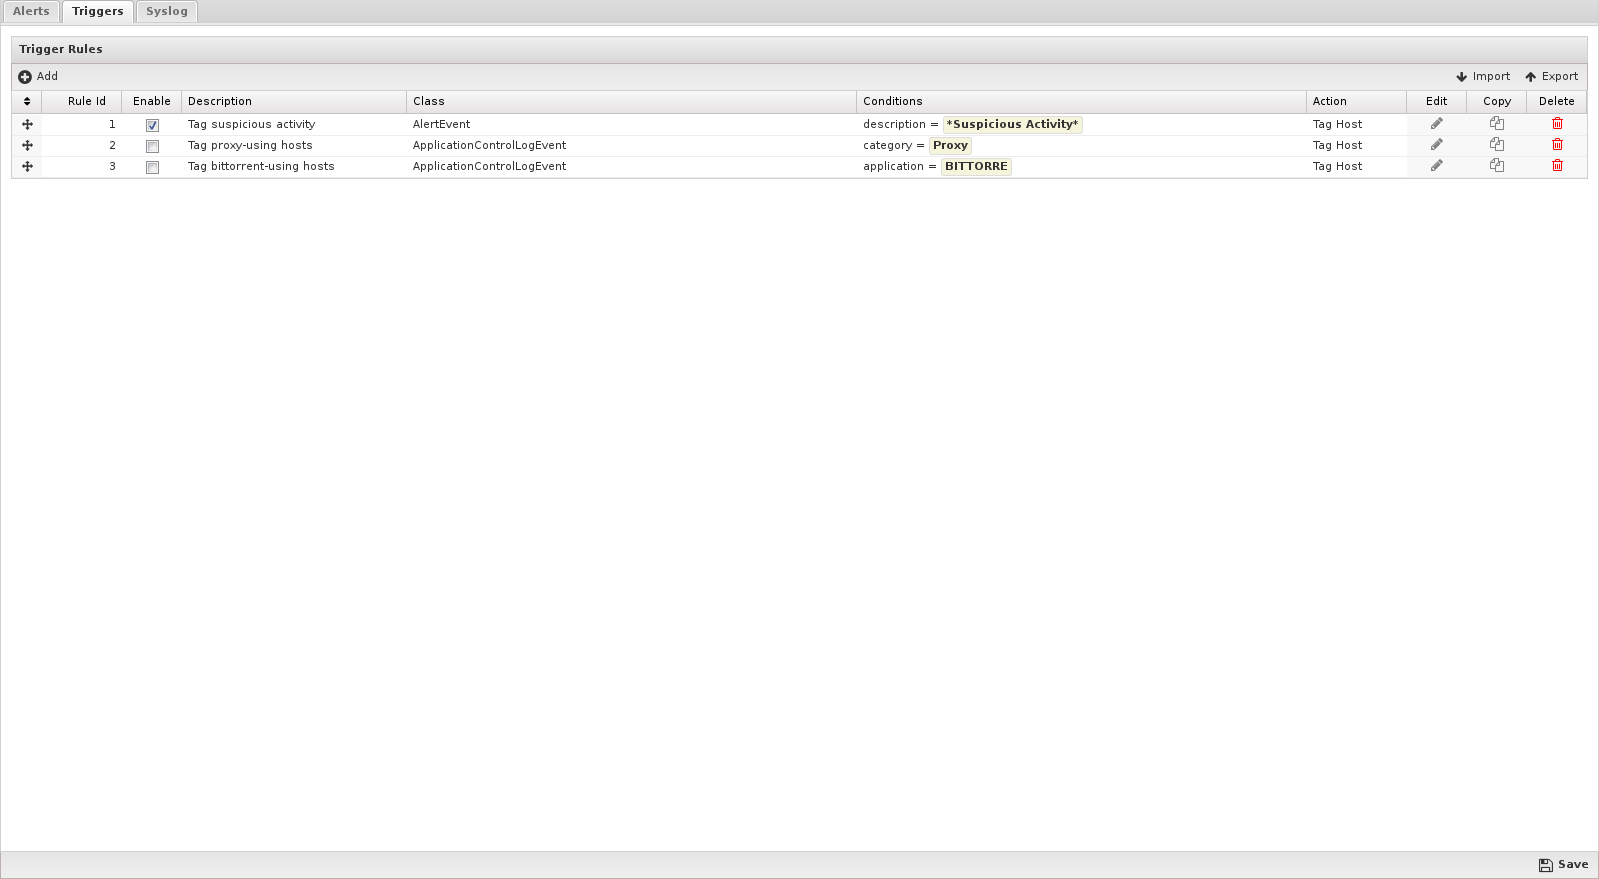
Task: Copy the proxy-using hosts rule
Action: coord(1497,145)
